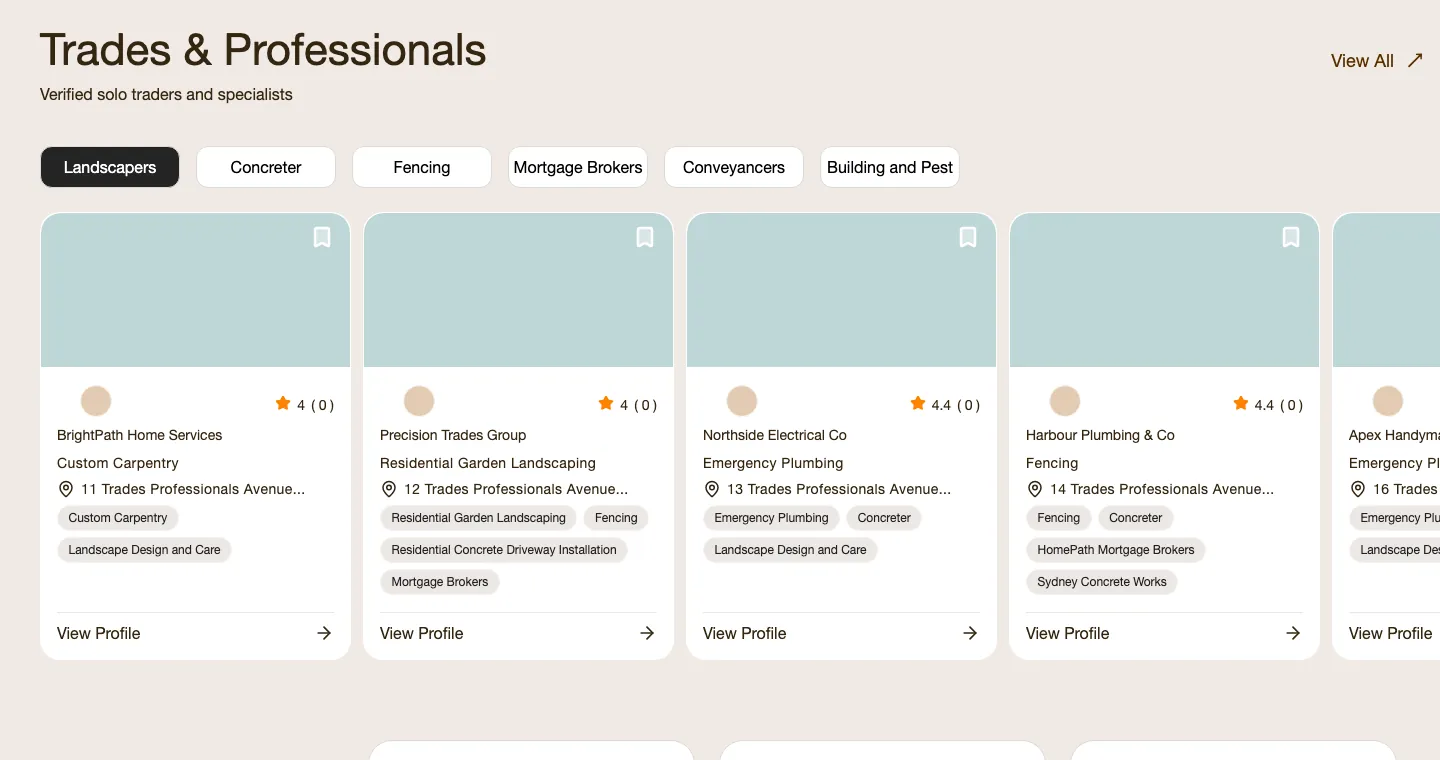Open the Building and Pest tab

pyautogui.click(x=890, y=167)
